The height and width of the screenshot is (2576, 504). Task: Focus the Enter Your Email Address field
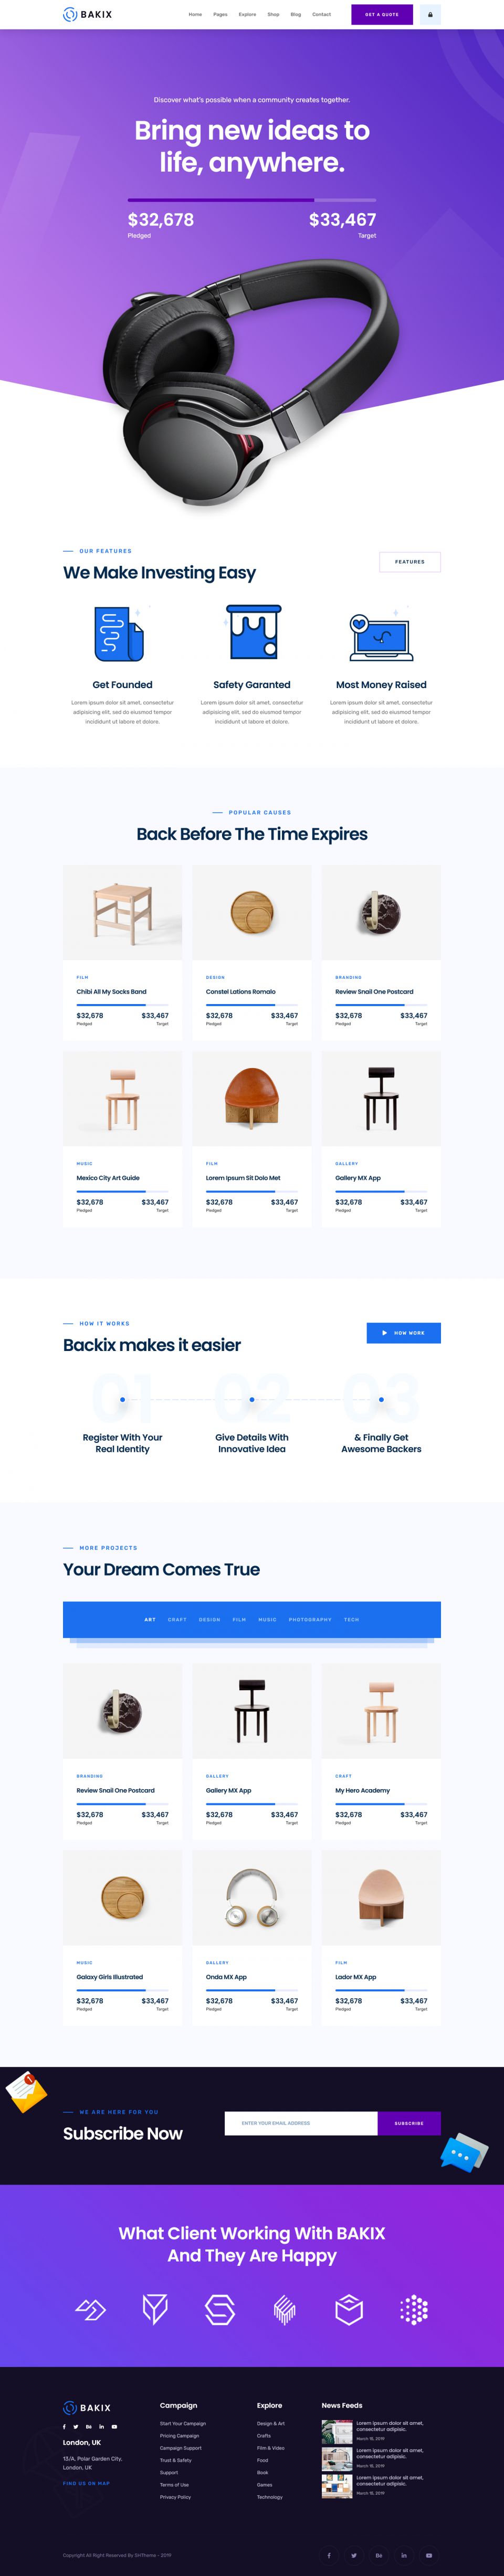301,2123
